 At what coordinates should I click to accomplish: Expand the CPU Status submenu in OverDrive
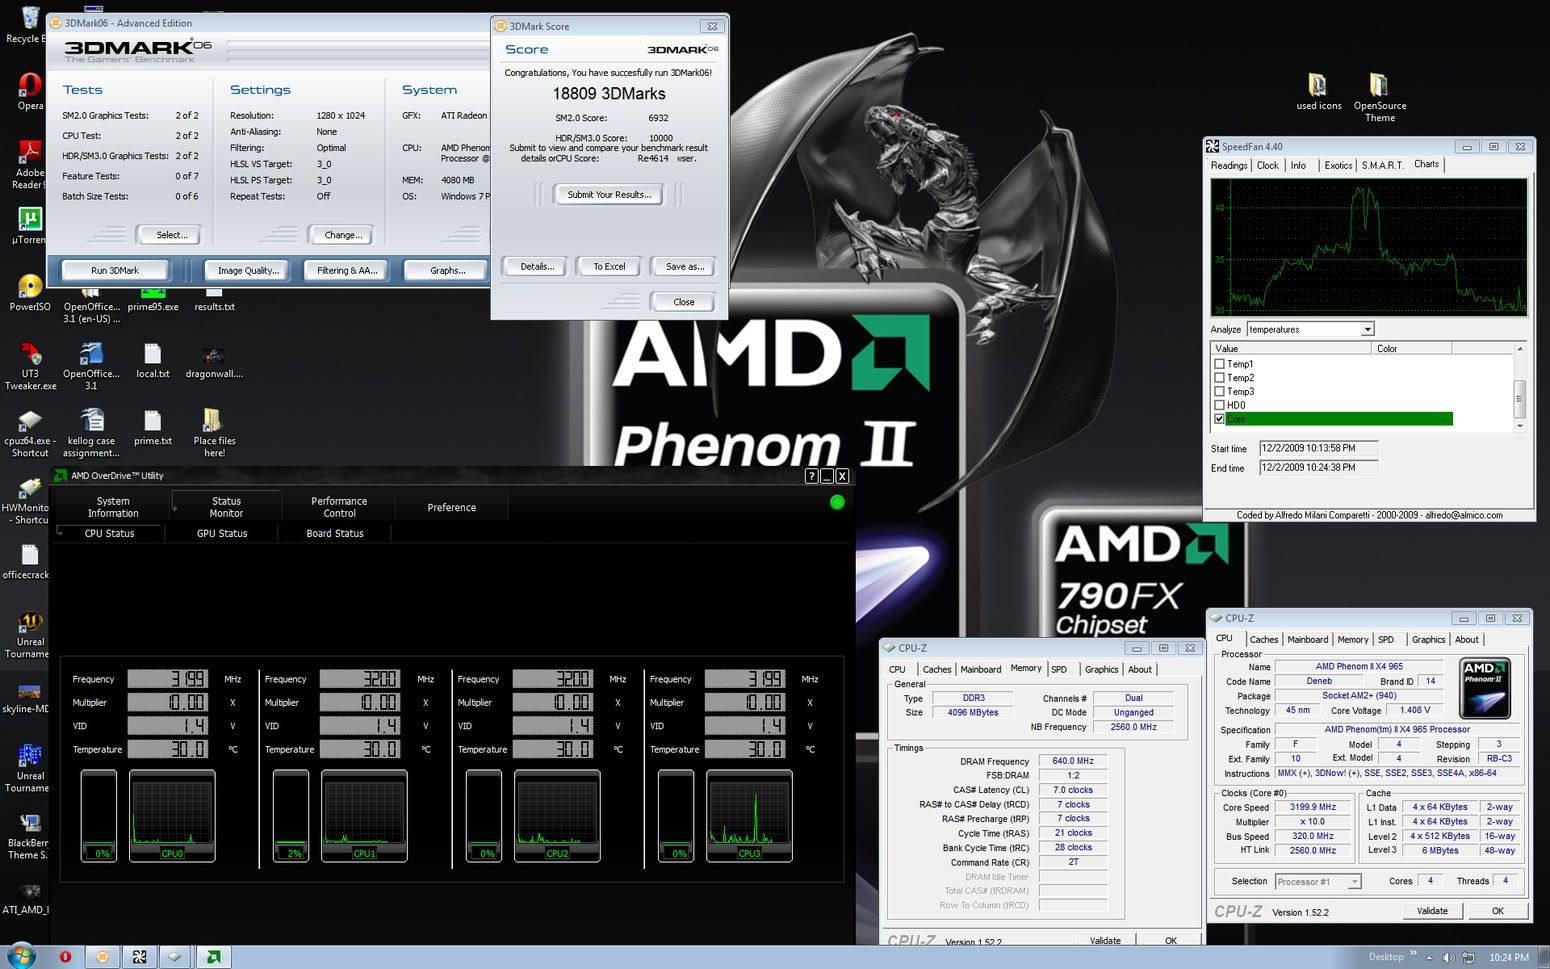coord(109,533)
